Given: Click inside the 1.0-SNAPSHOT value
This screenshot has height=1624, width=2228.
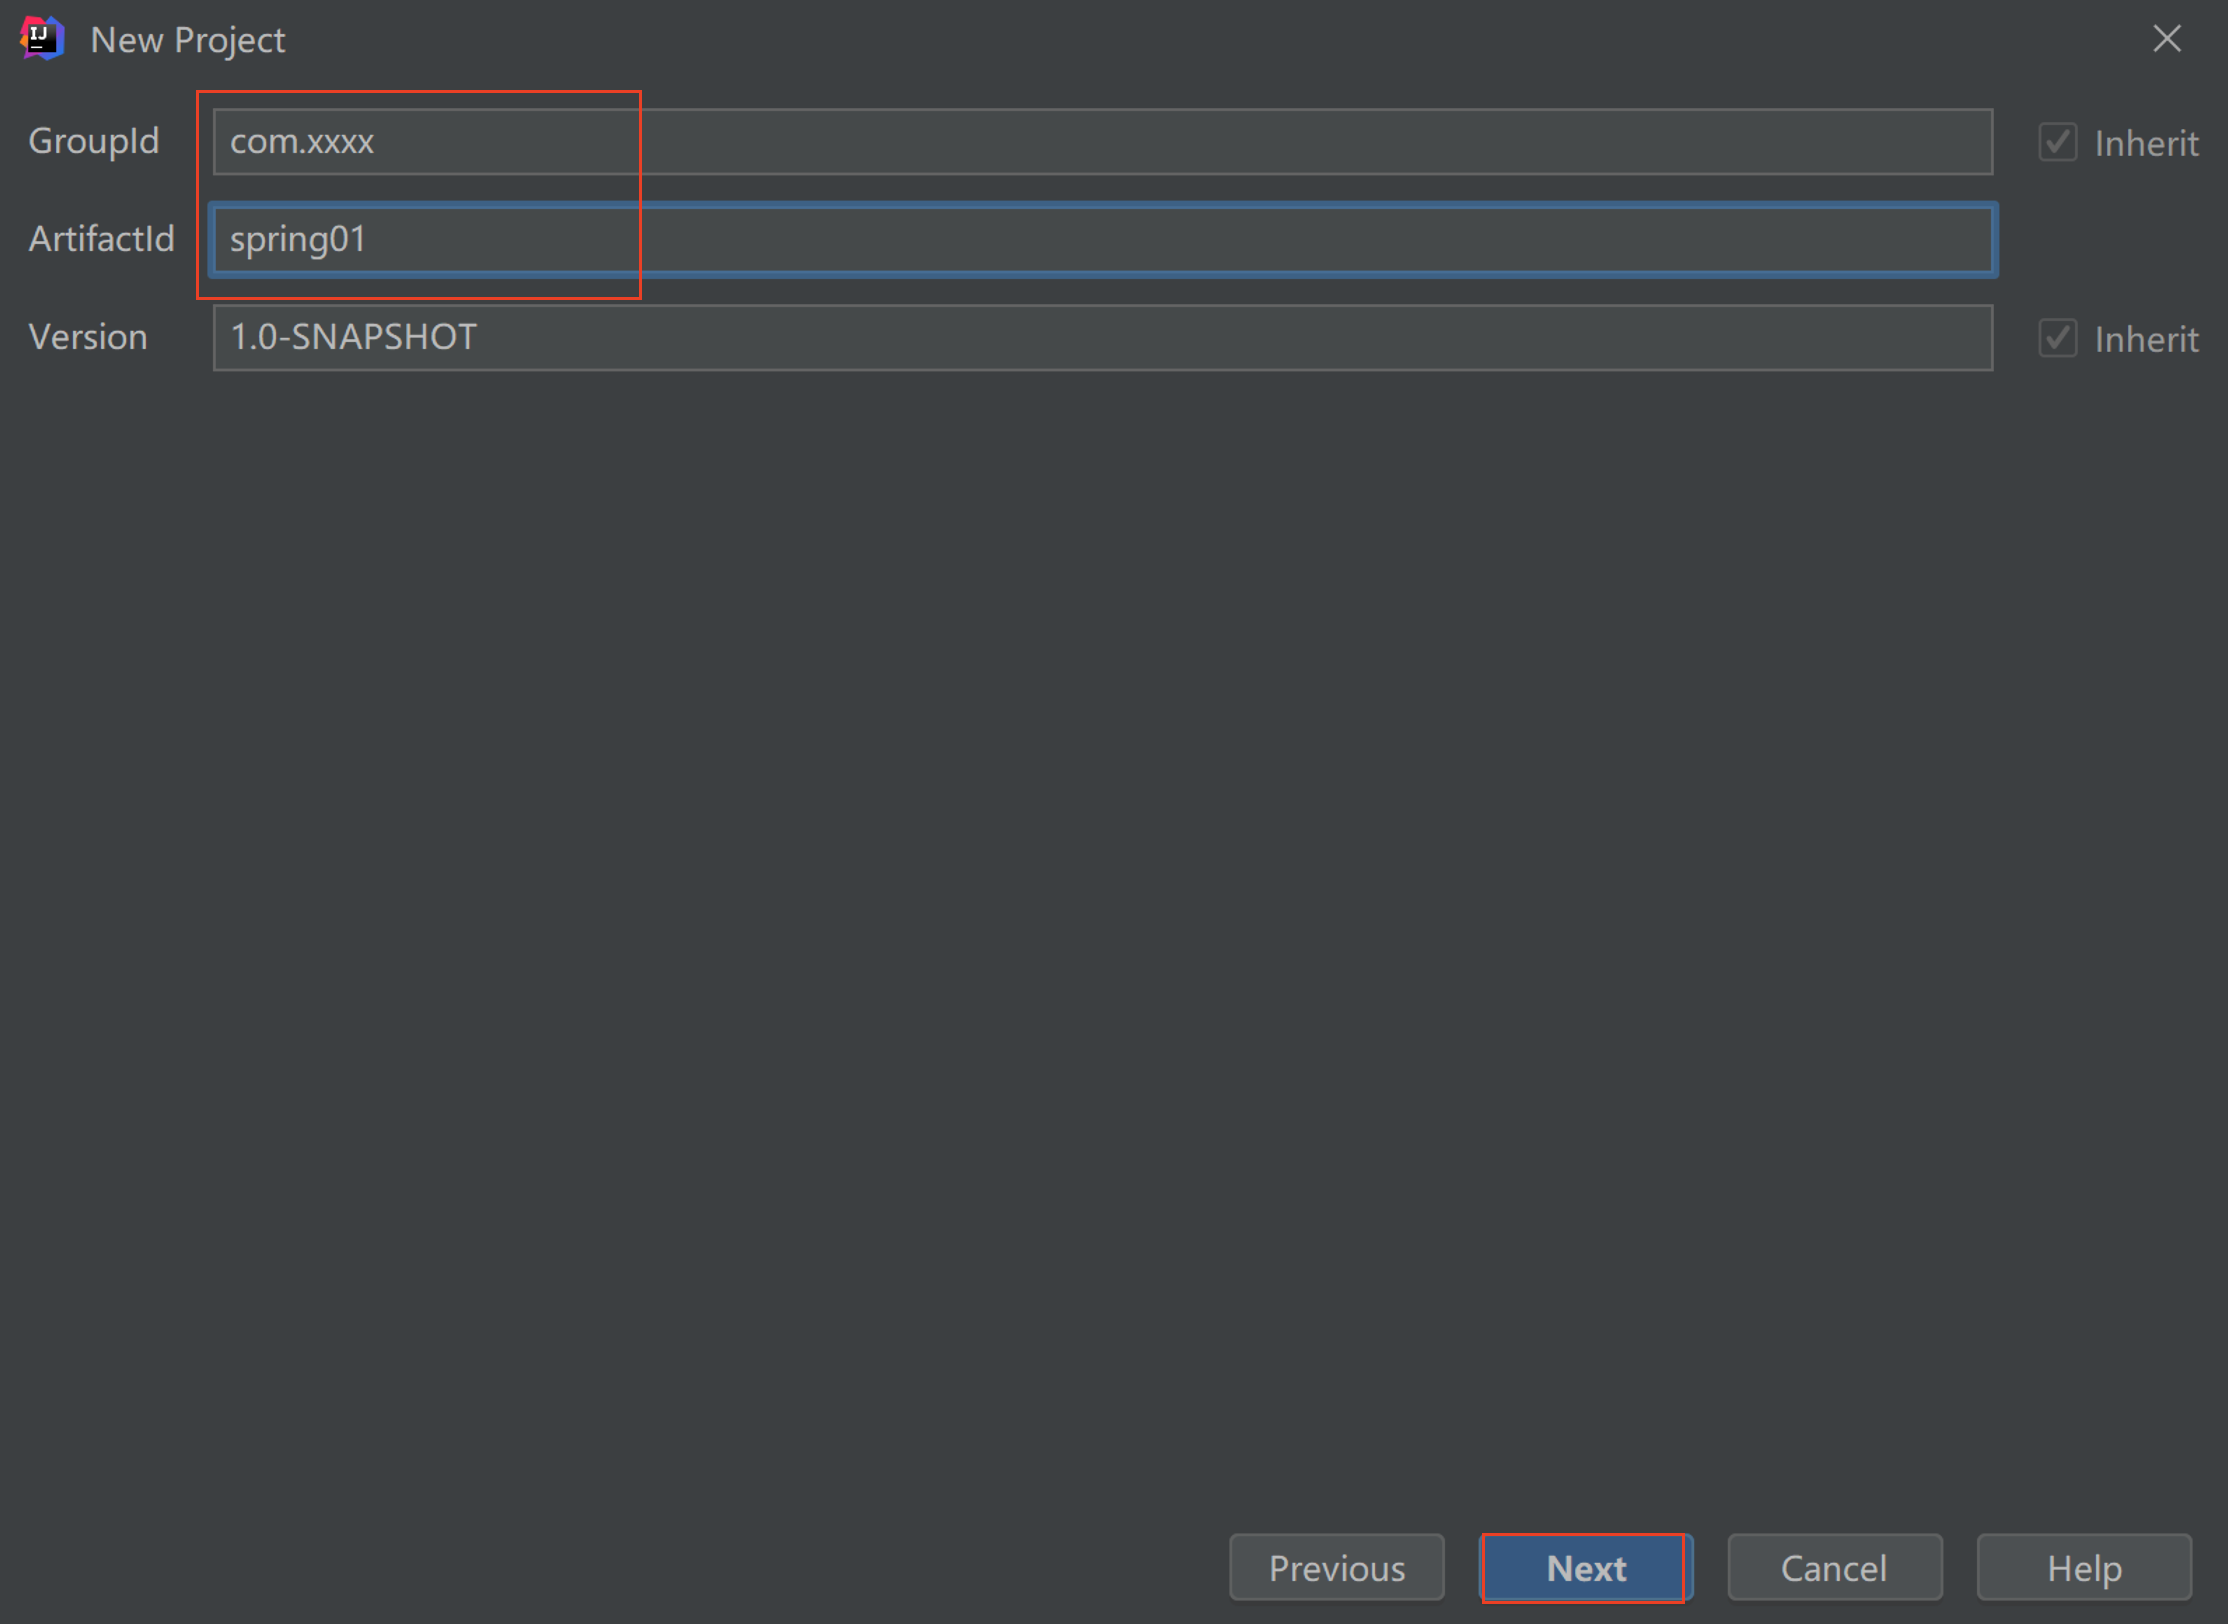Looking at the screenshot, I should point(353,338).
